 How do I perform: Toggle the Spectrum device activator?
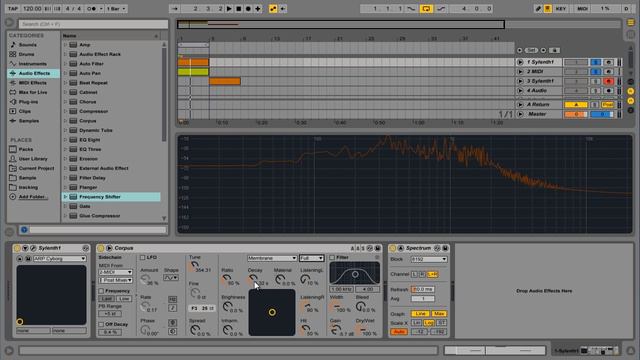click(393, 248)
